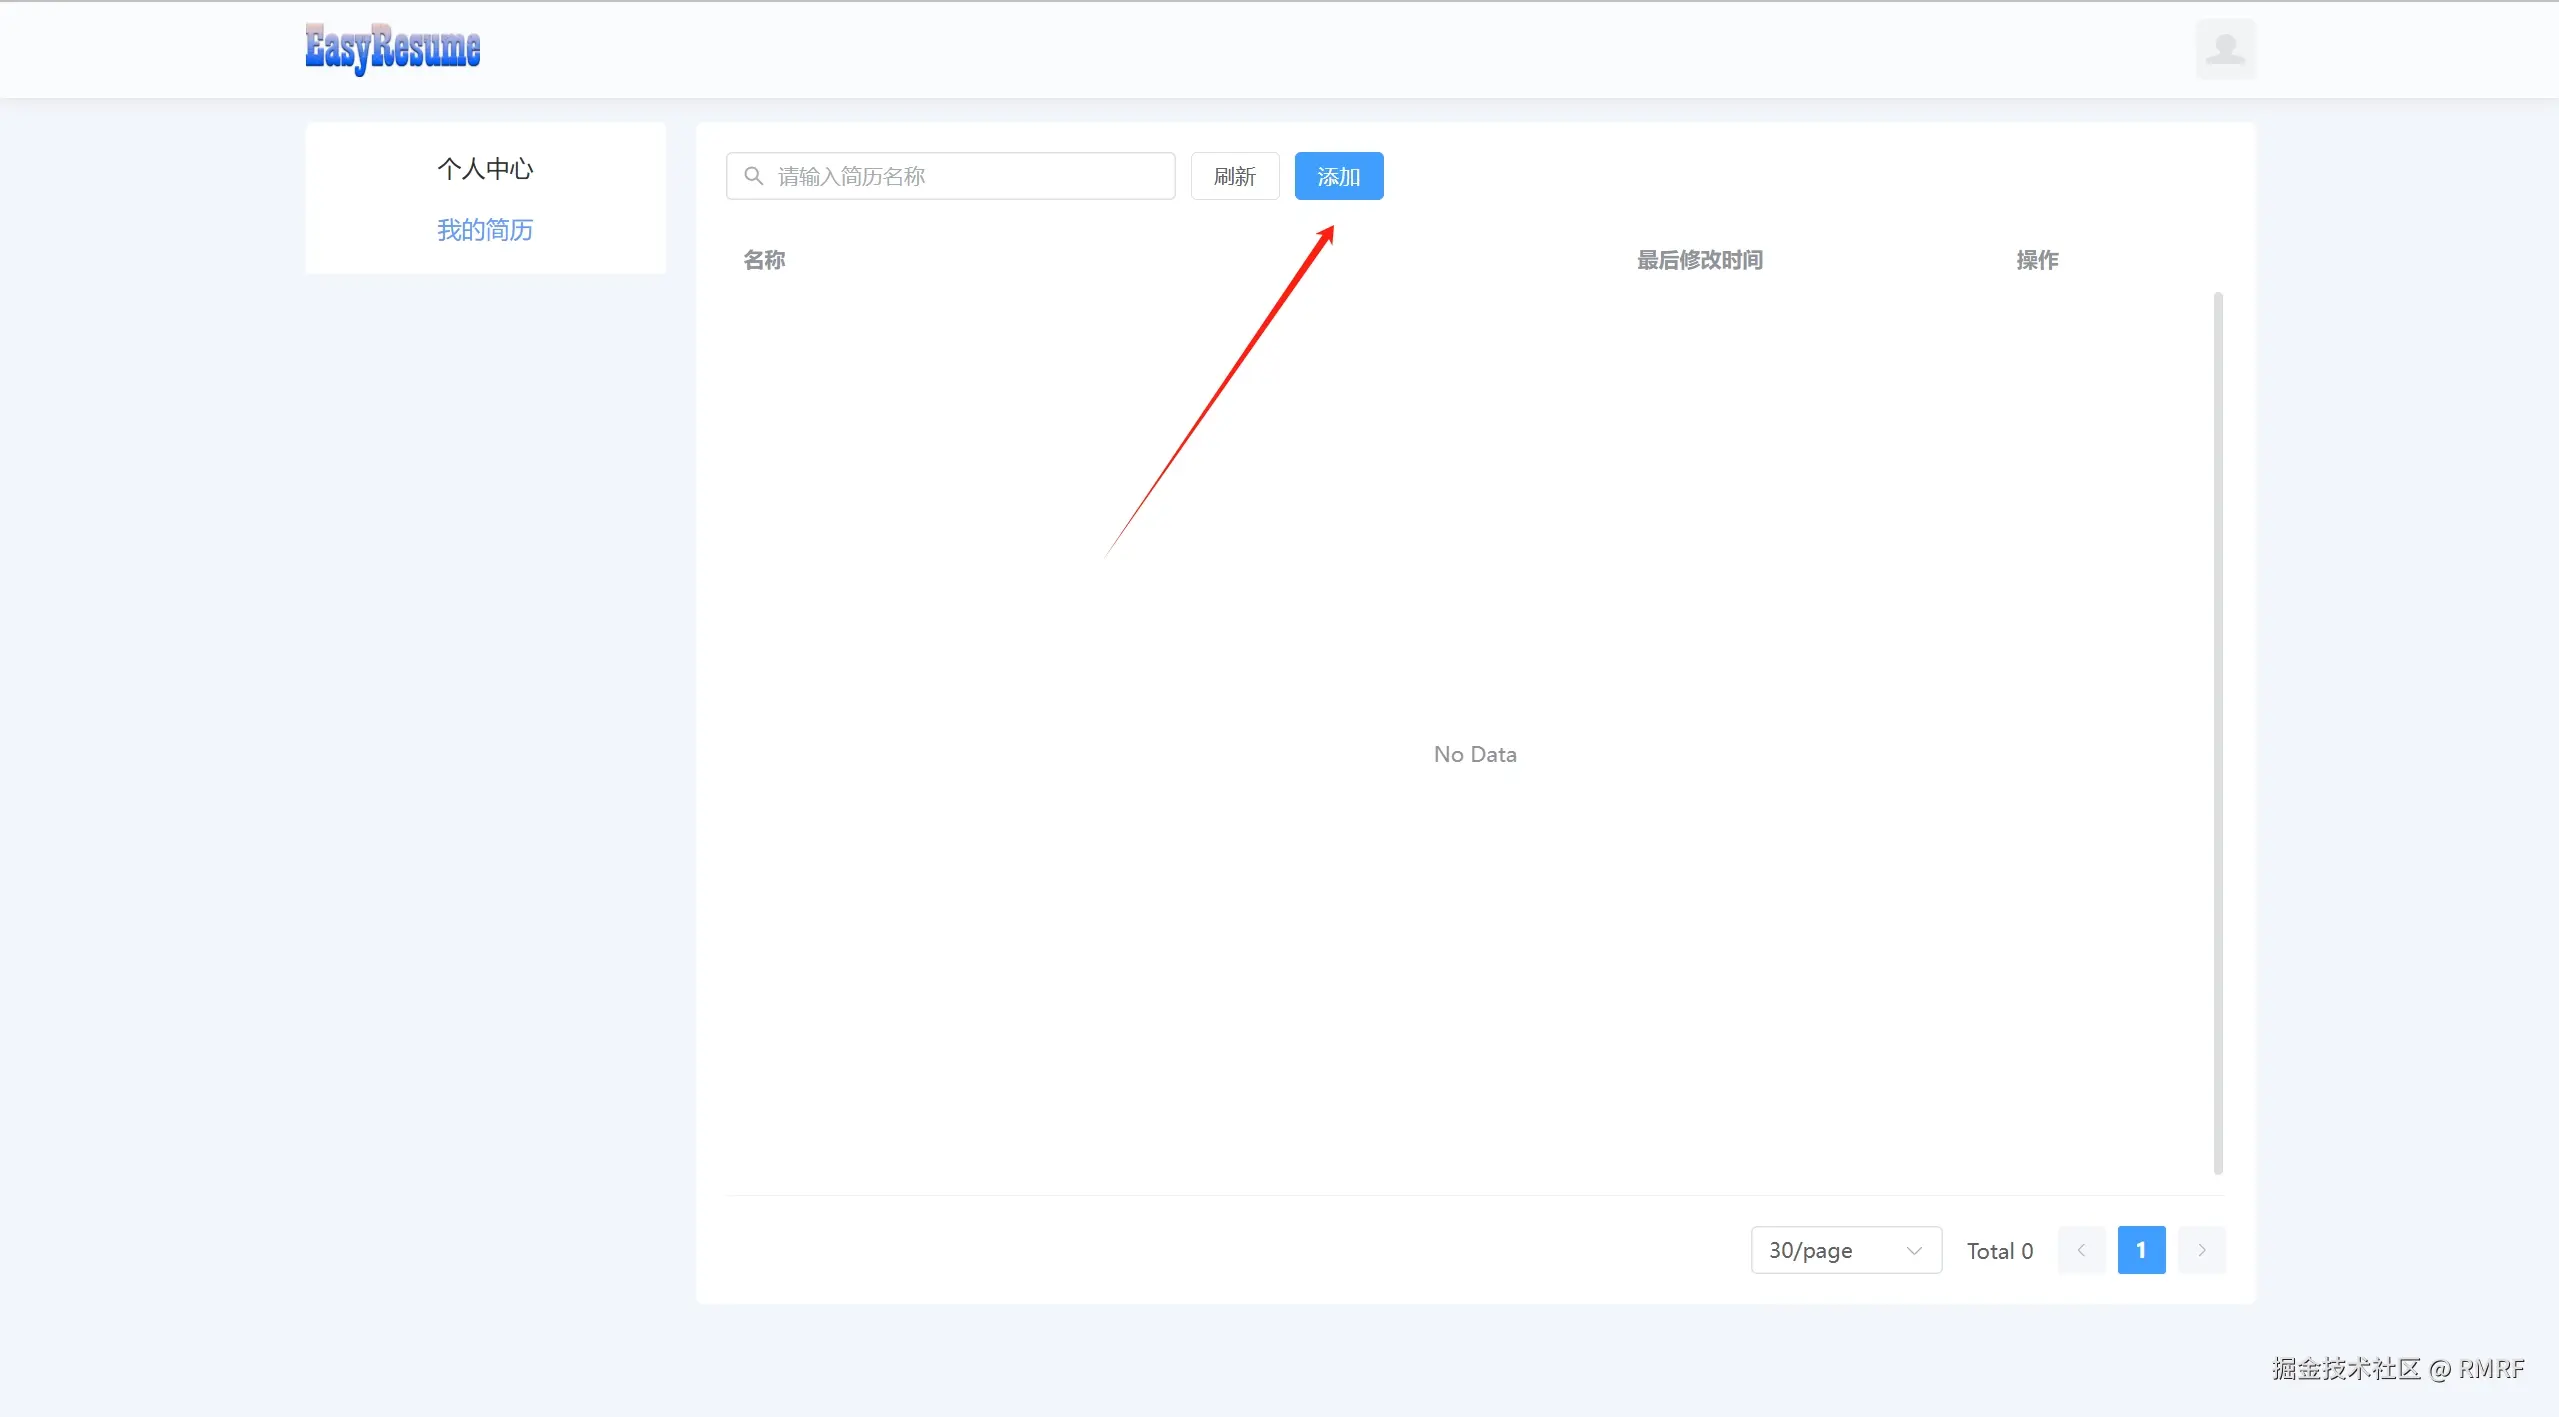Click the blue 添加 add button
Viewport: 2559px width, 1417px height.
tap(1338, 176)
